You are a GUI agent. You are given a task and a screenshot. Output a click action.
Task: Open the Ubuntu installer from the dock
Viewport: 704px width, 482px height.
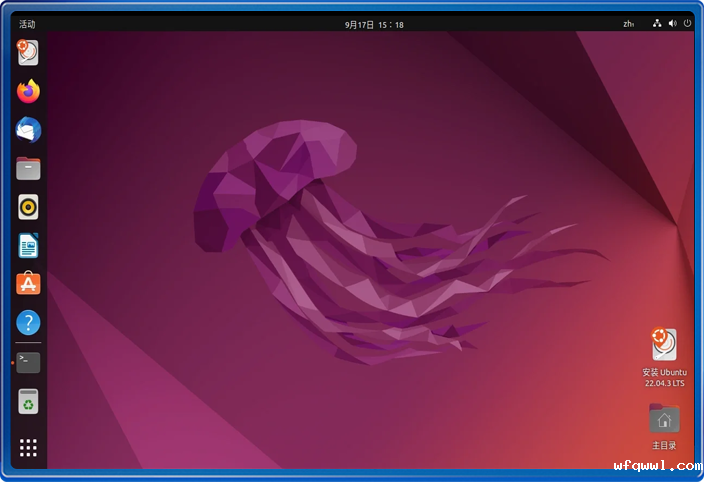28,52
